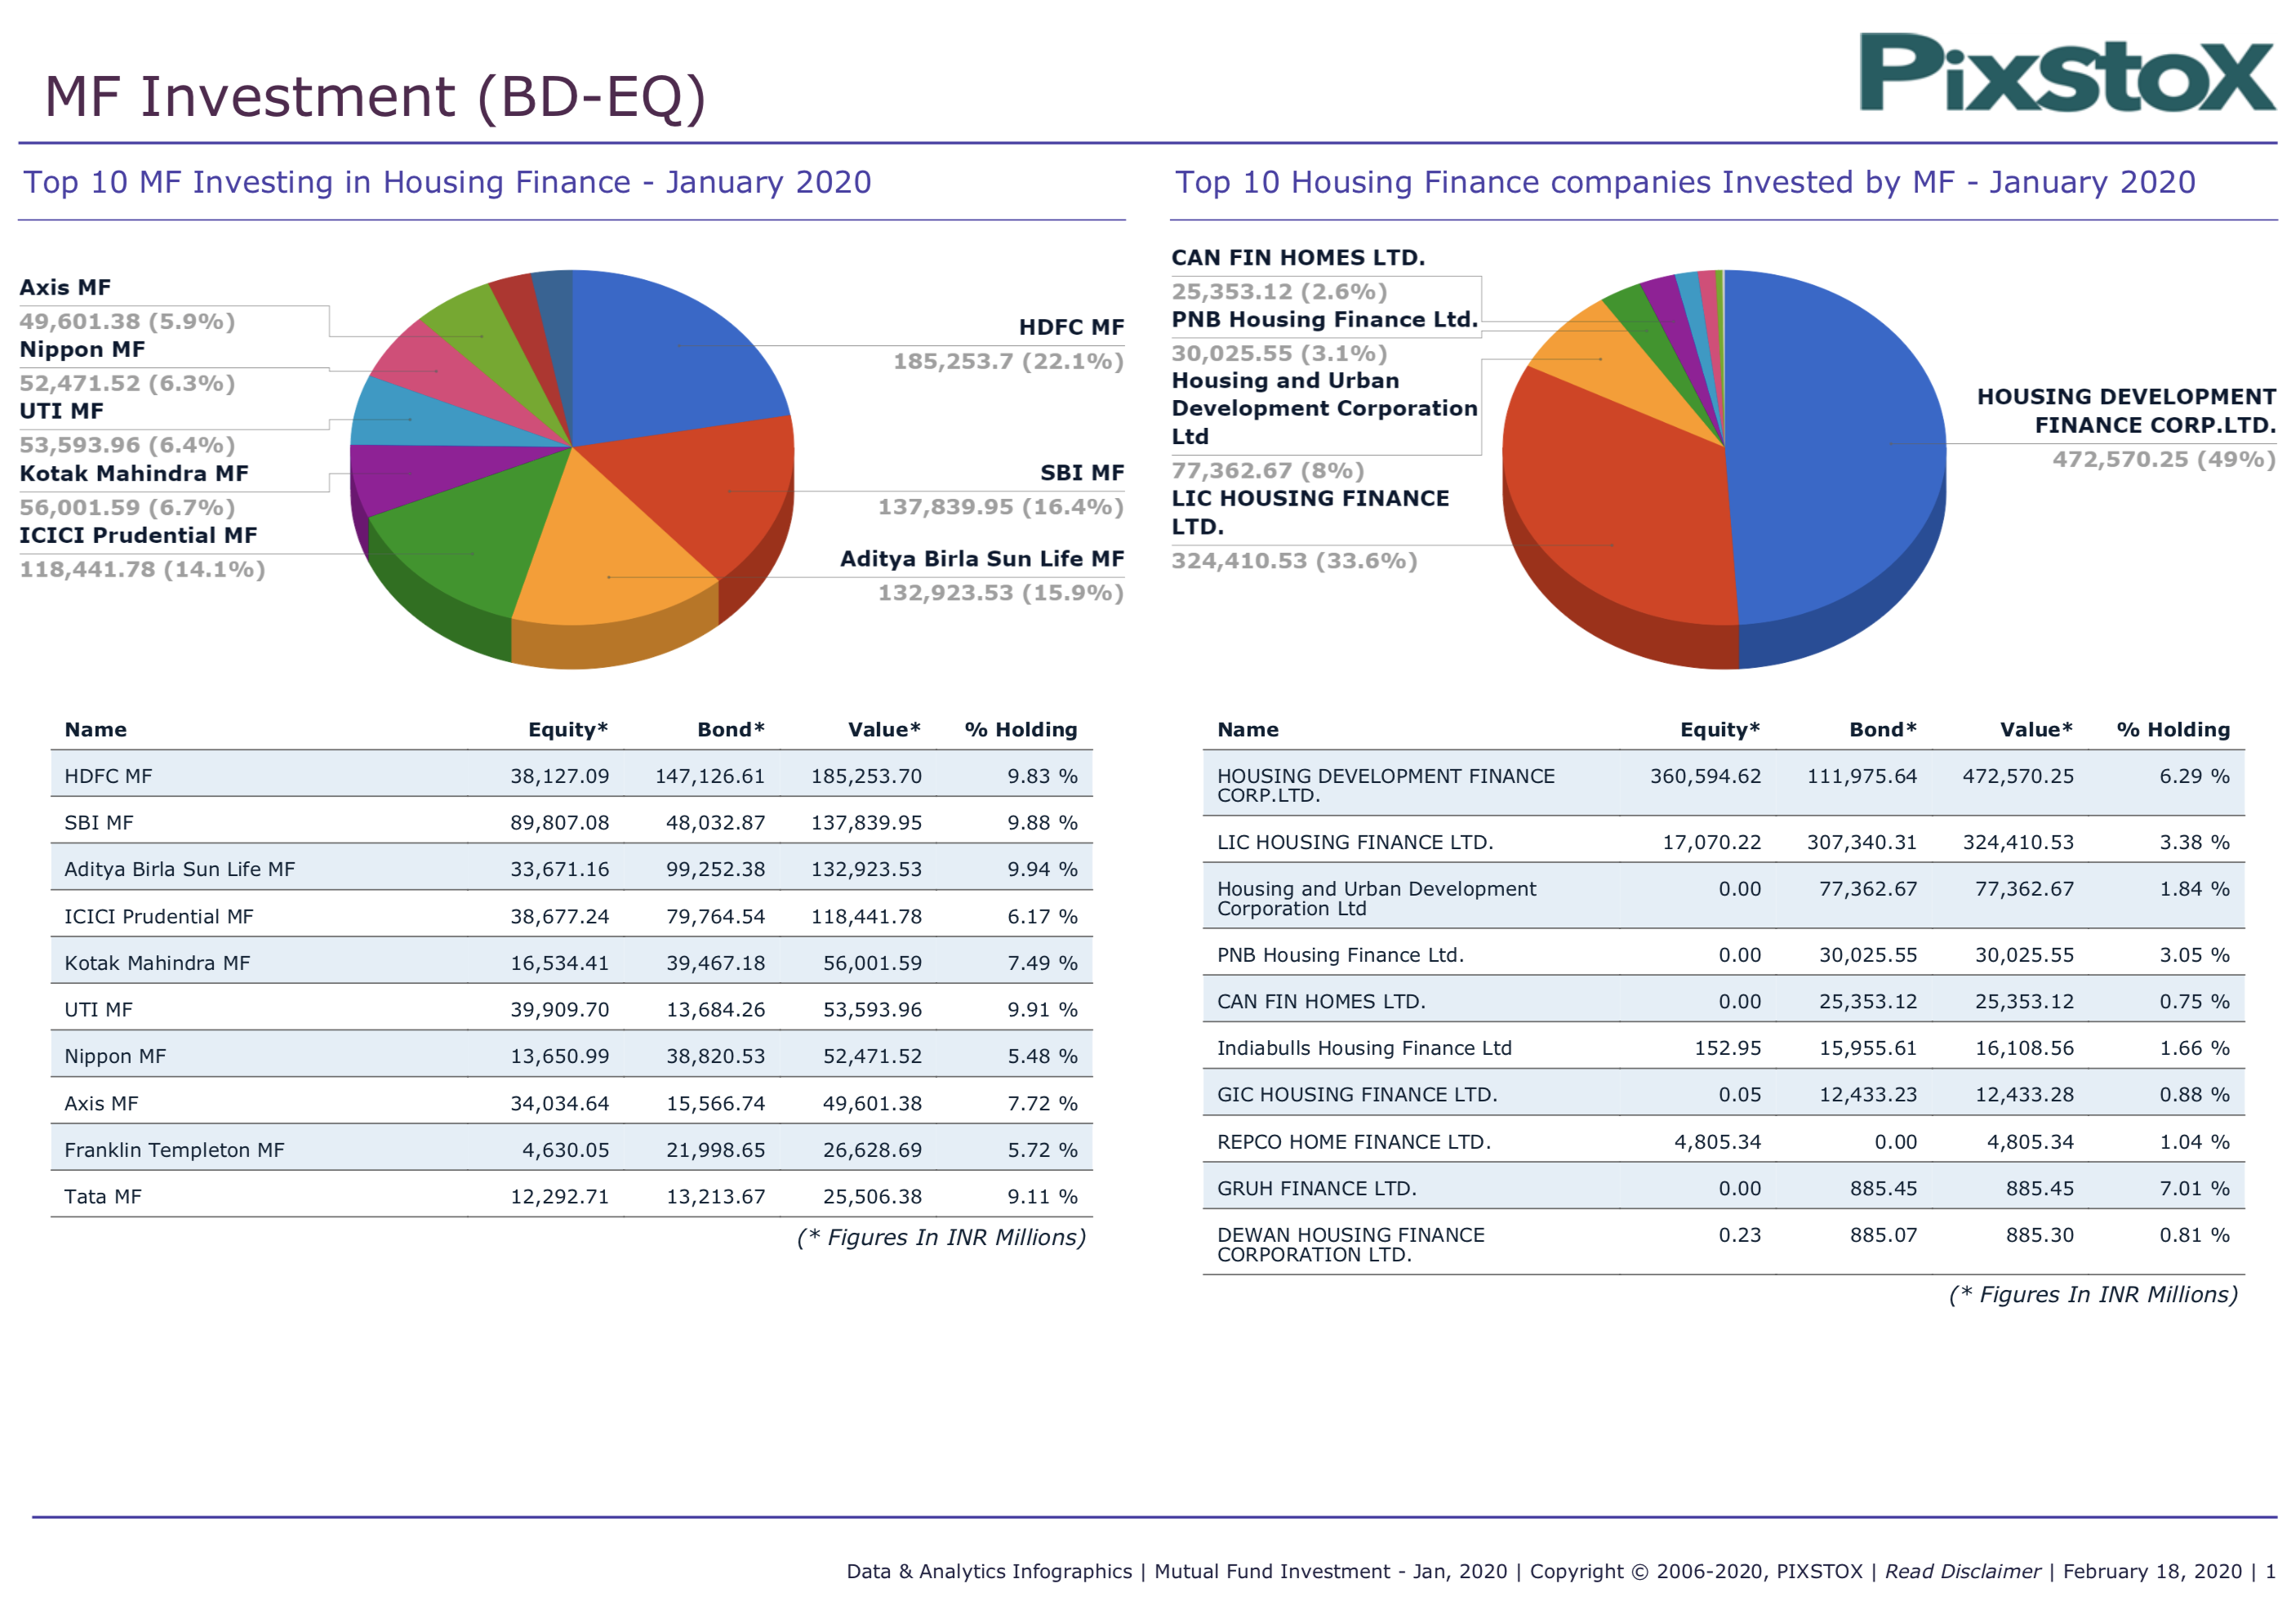Select 'Franklin Templeton MF' table row
The width and height of the screenshot is (2296, 1619).
pos(571,1149)
